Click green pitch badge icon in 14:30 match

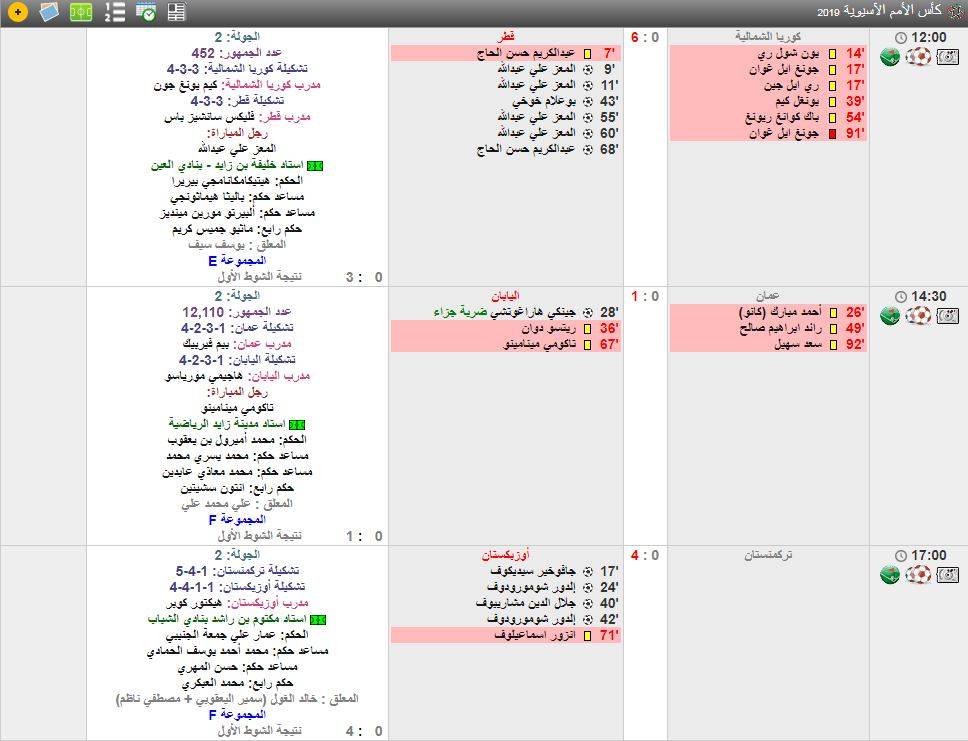tap(890, 316)
